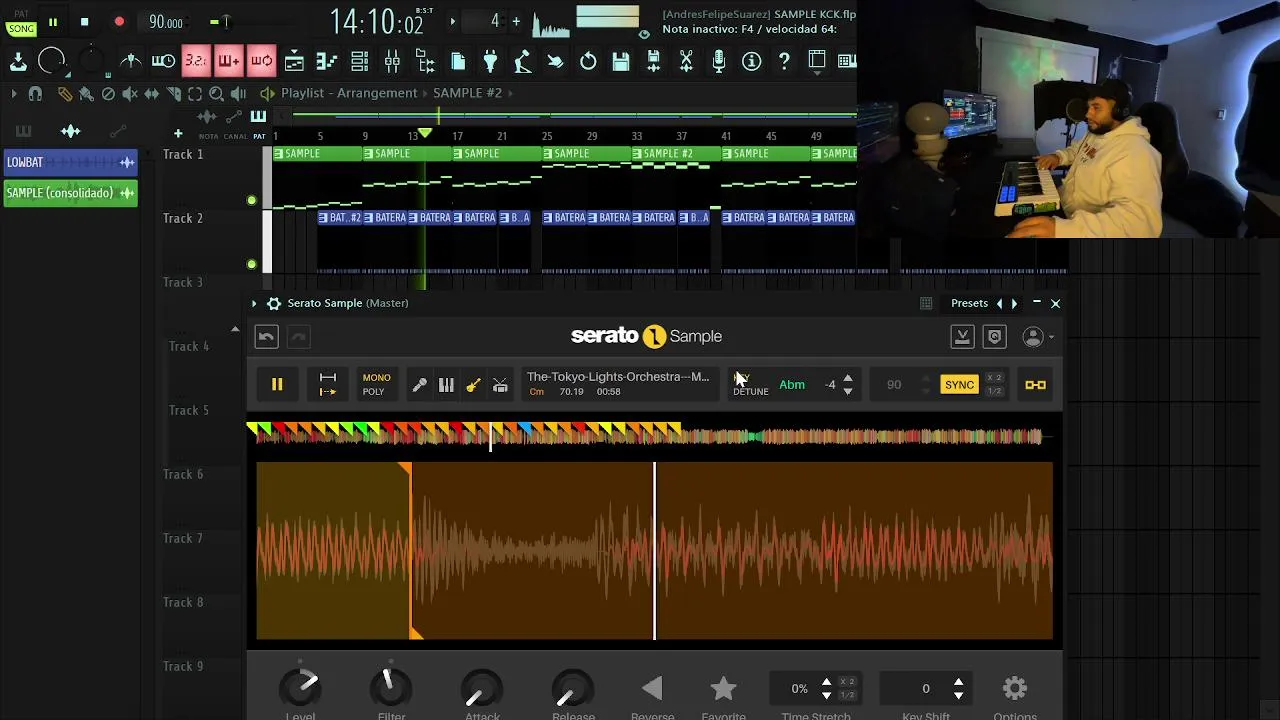Open the plugin picker plug icon

(490, 61)
